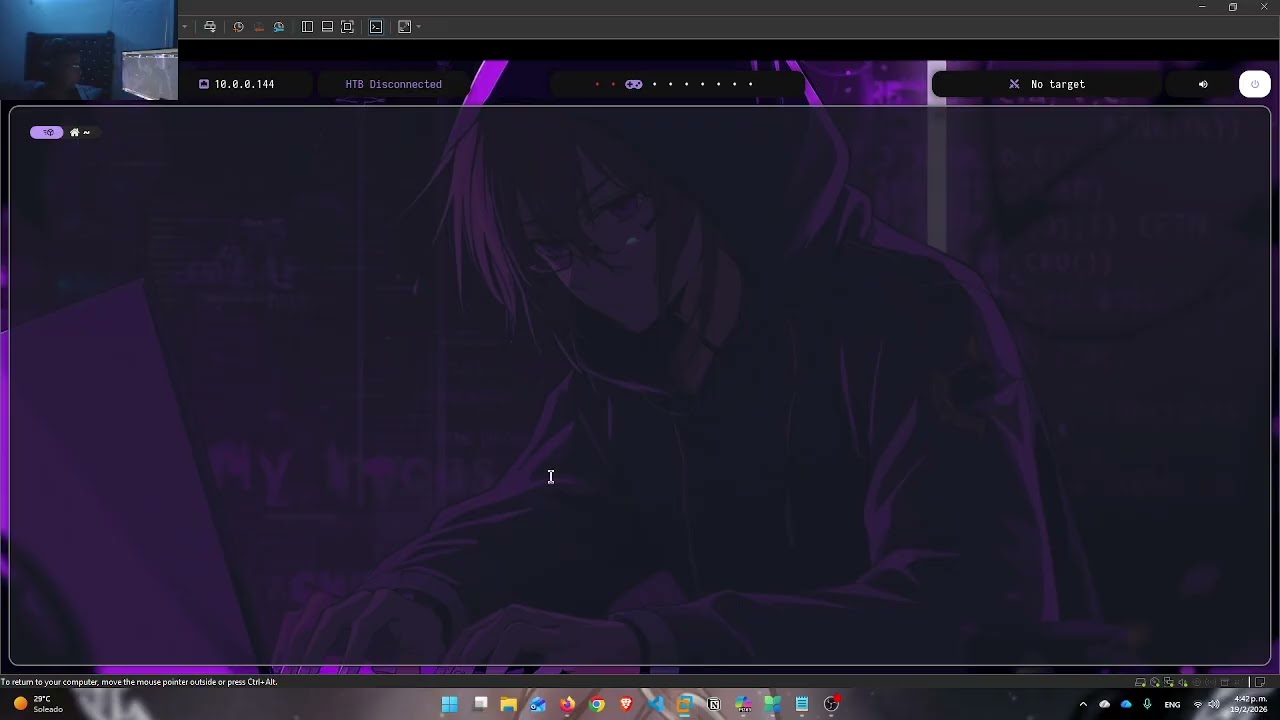Viewport: 1280px width, 720px height.
Task: Select the gamepad workspace icon
Action: pos(634,84)
